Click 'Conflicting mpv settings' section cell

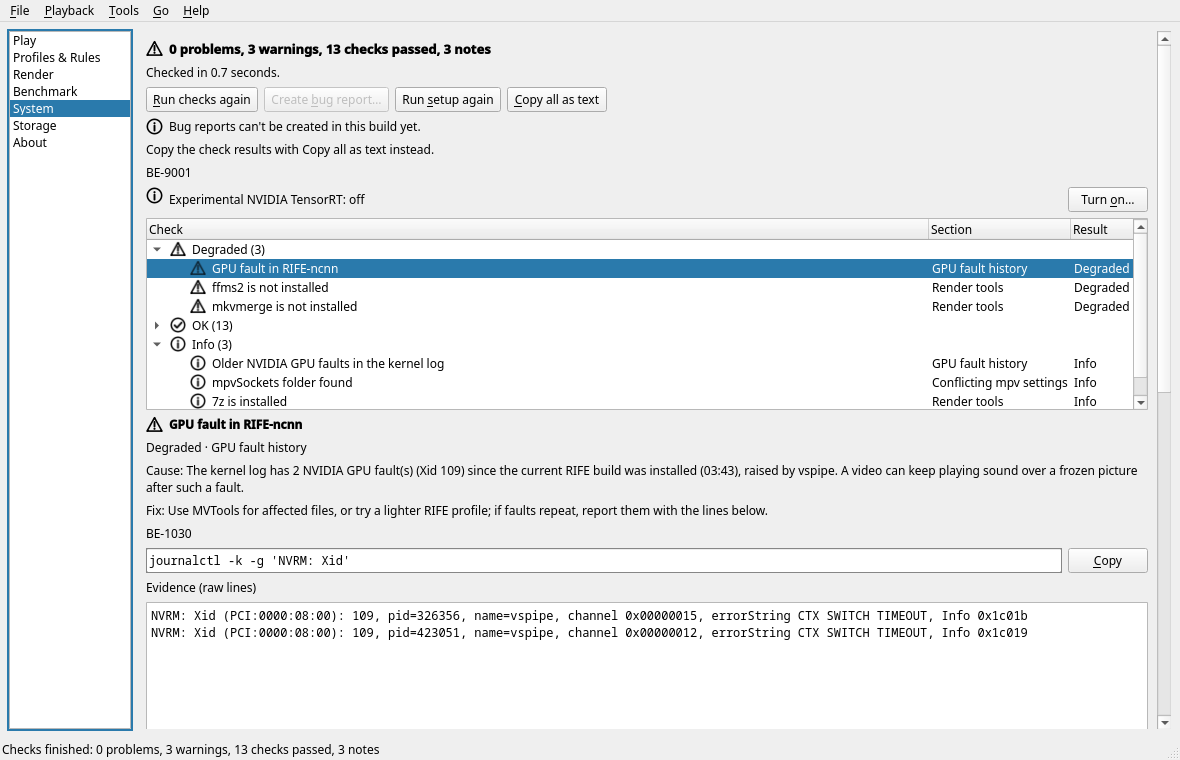point(999,382)
